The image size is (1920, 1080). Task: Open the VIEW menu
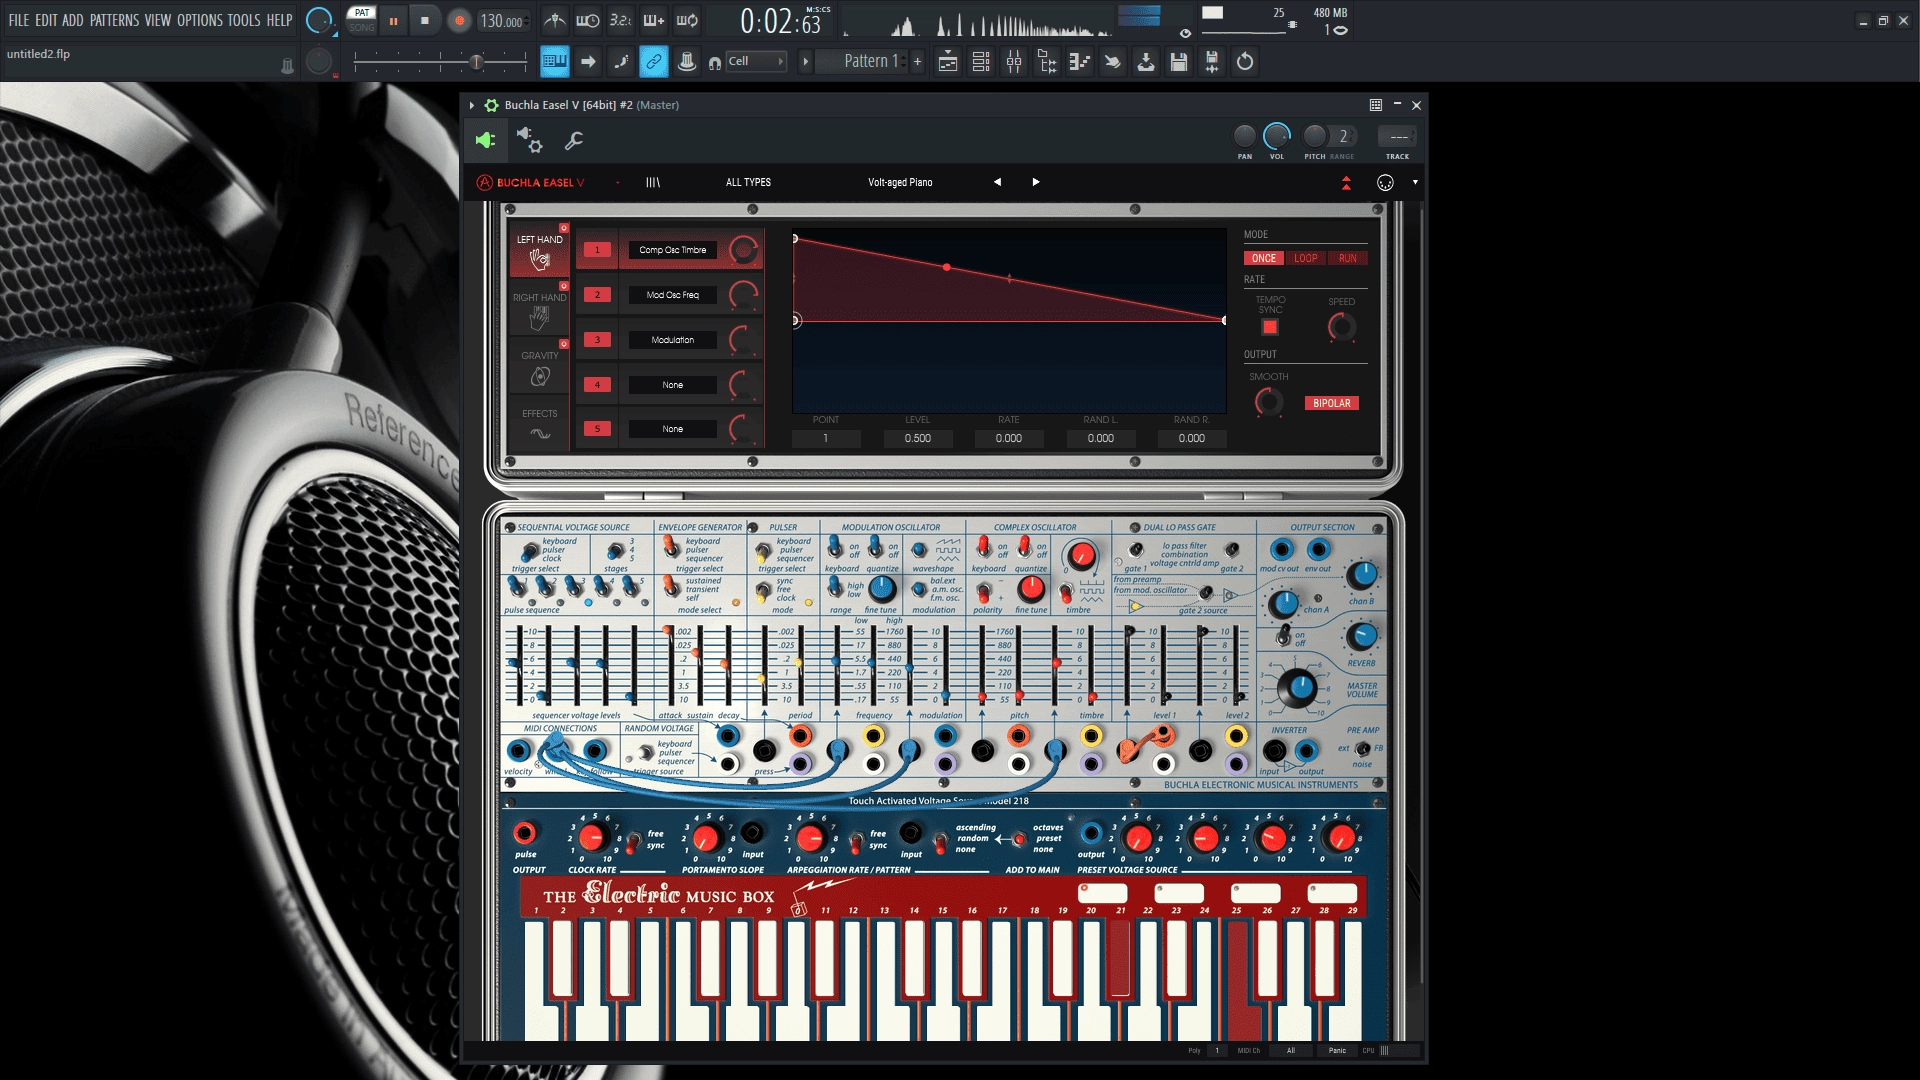click(158, 20)
